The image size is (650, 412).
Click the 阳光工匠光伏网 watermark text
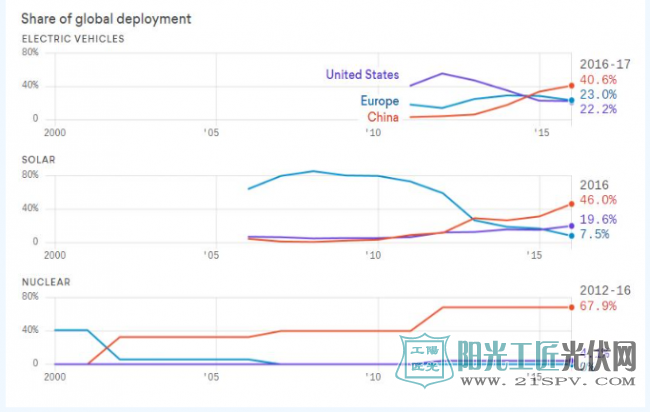(546, 356)
